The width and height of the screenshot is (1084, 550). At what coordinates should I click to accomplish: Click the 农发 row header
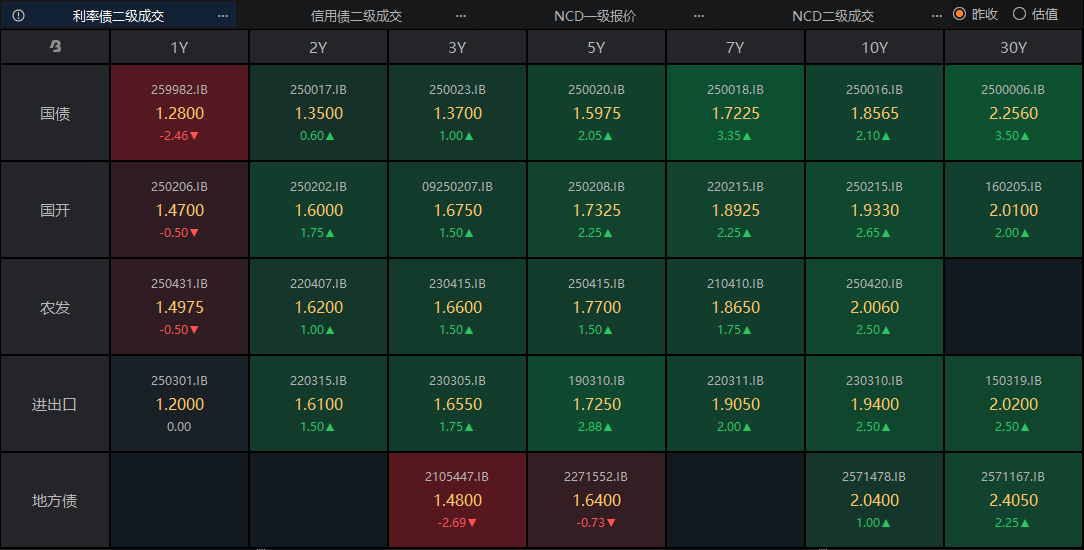pyautogui.click(x=55, y=307)
